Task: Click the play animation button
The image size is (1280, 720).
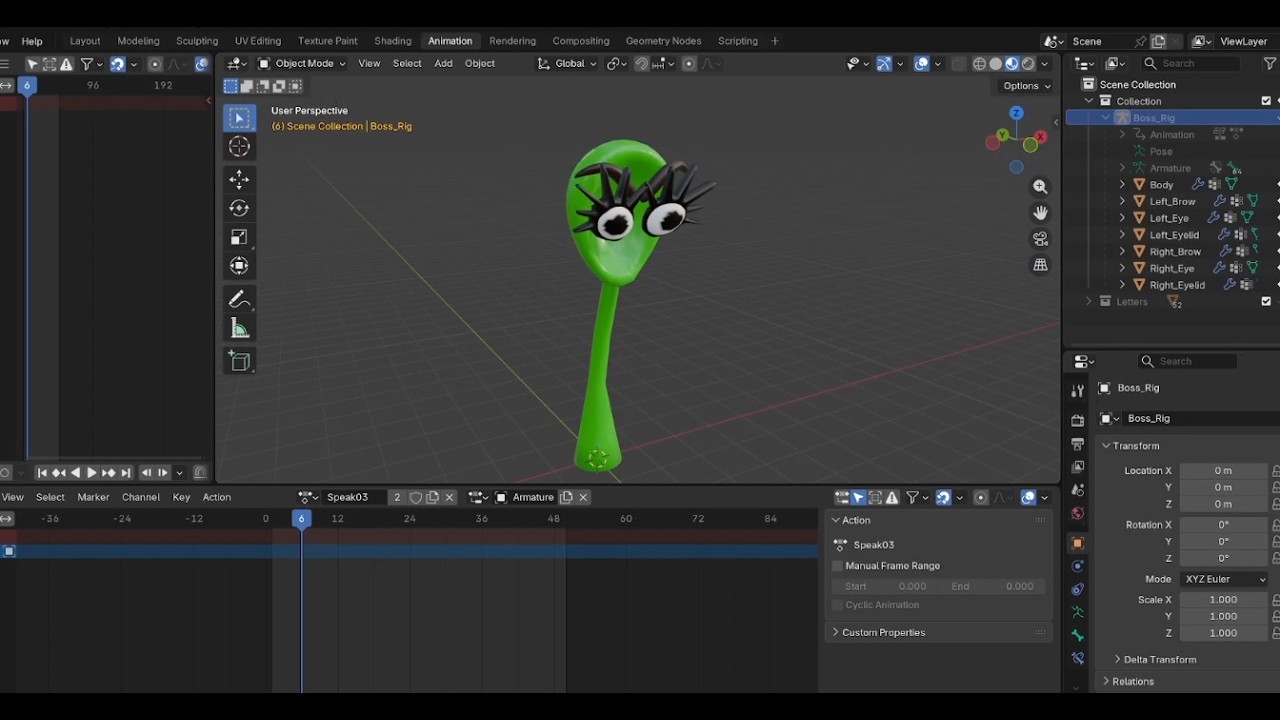Action: point(91,473)
